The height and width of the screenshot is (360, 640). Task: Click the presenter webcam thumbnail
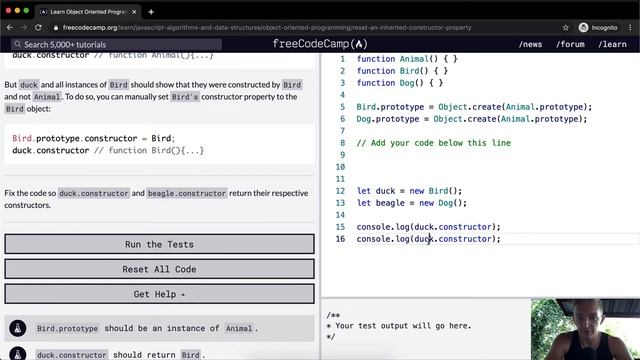coord(585,329)
